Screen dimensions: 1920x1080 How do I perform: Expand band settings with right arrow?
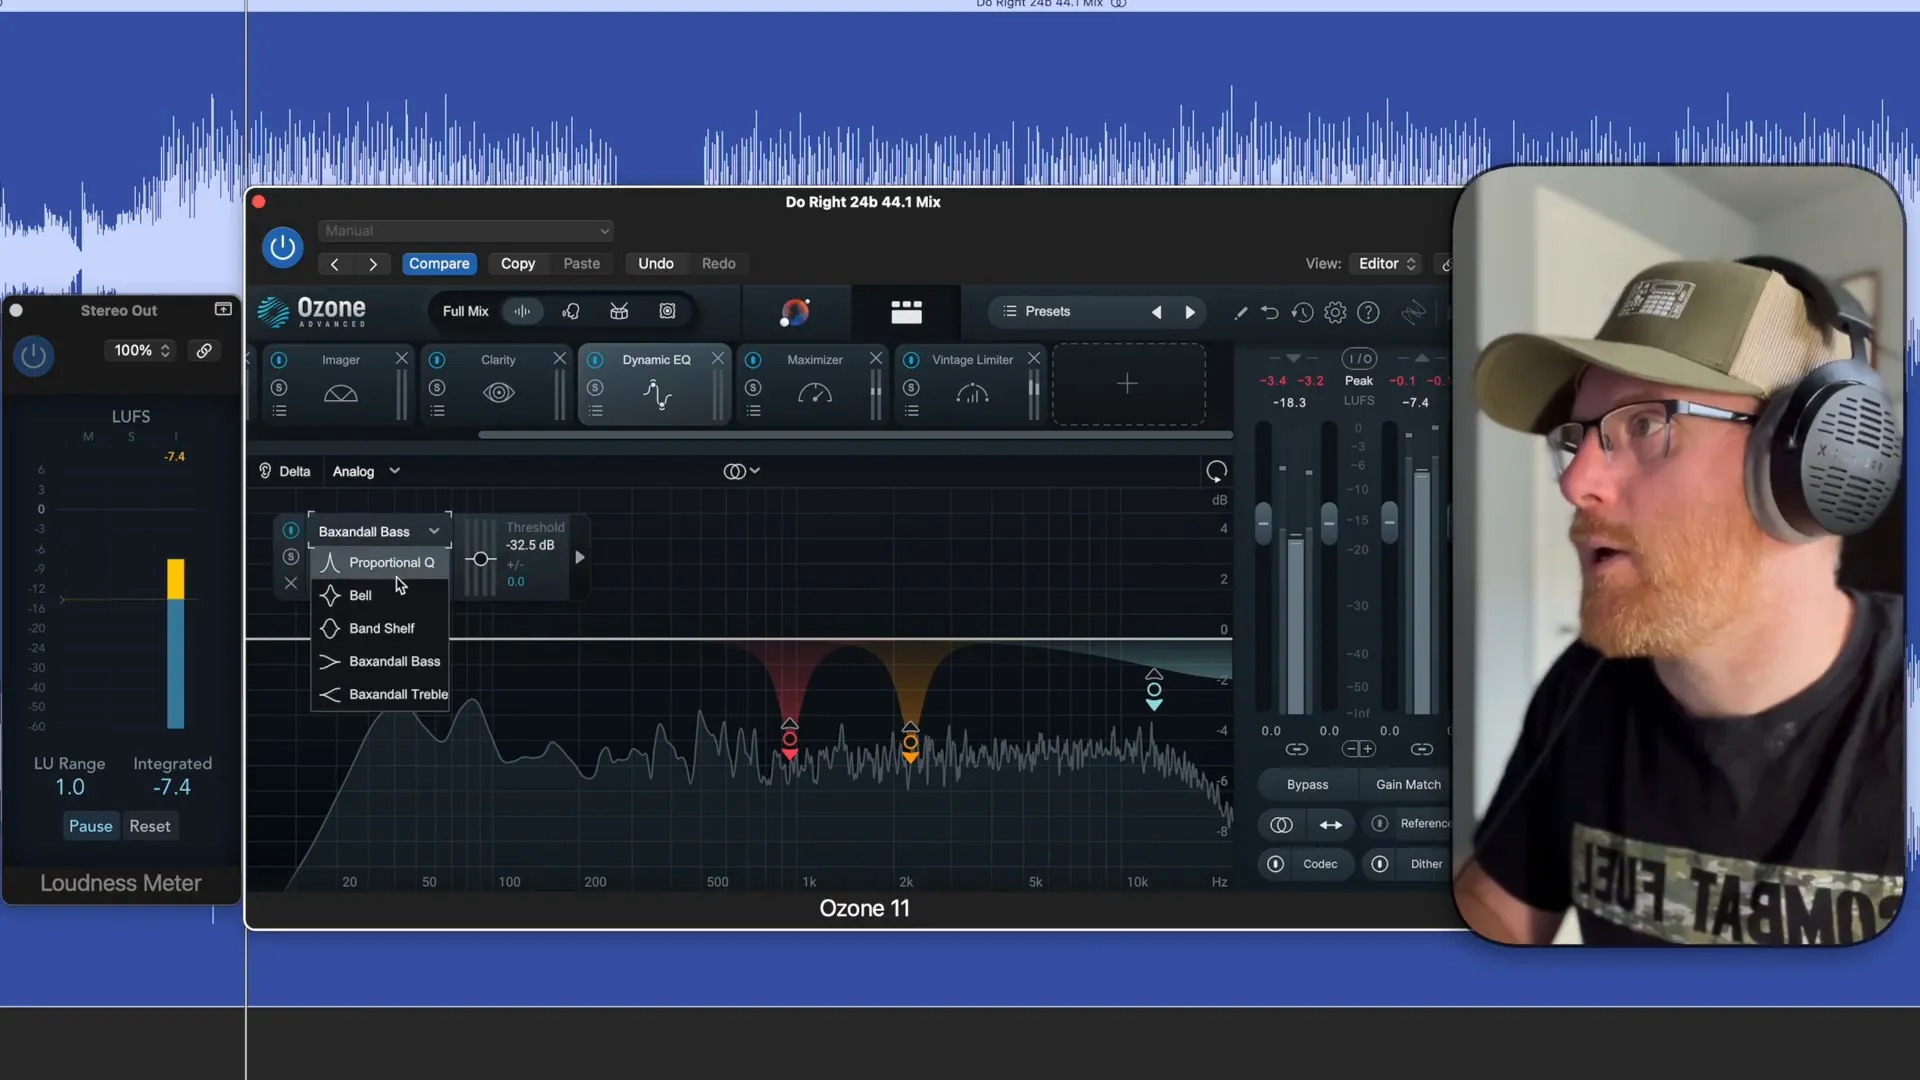click(x=580, y=558)
